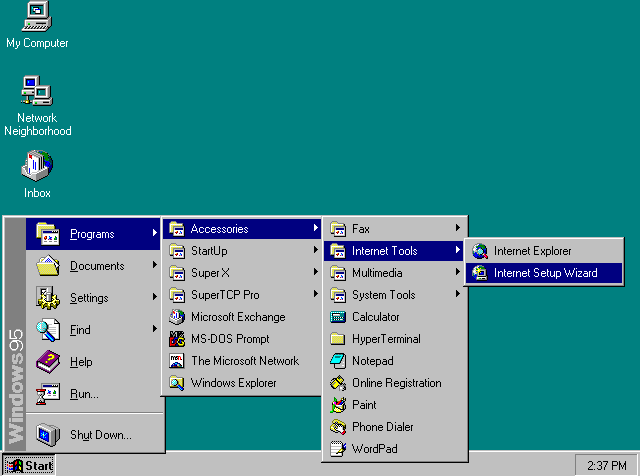Open the Multimedia menu item
Image resolution: width=640 pixels, height=476 pixels.
pos(394,273)
